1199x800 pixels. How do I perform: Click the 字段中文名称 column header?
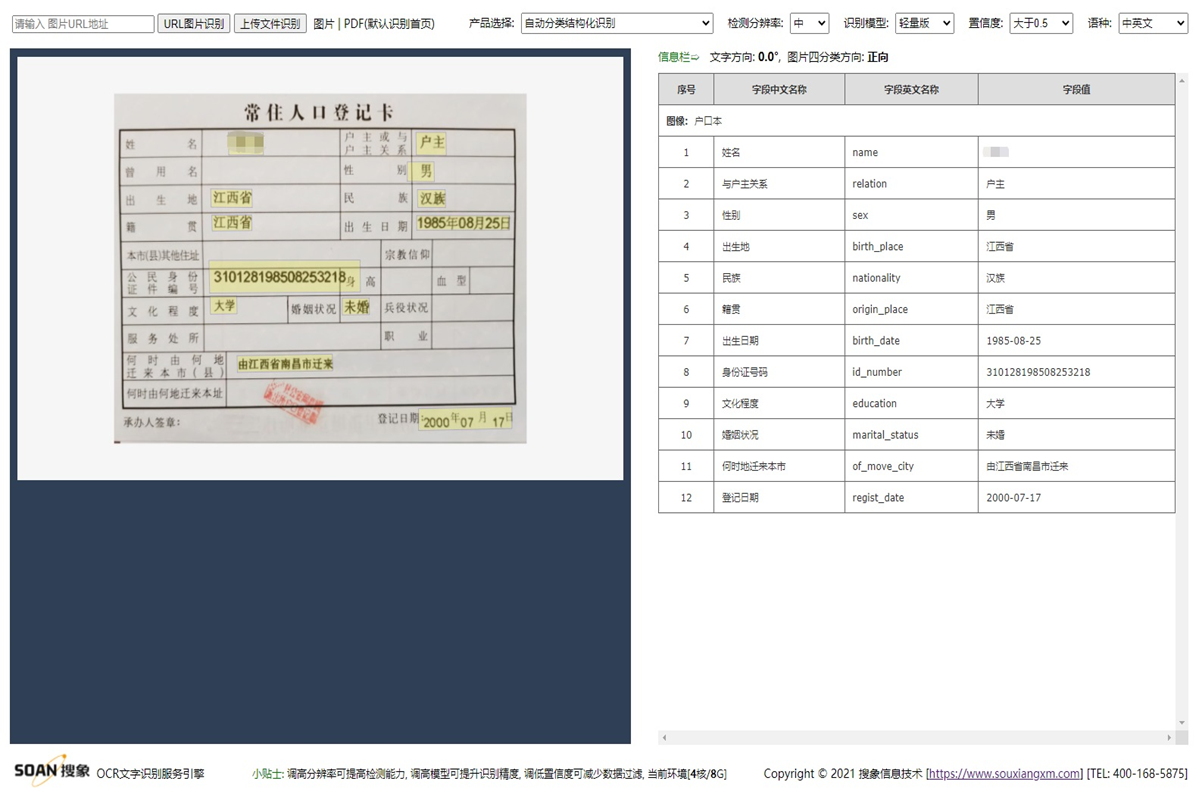tap(779, 90)
